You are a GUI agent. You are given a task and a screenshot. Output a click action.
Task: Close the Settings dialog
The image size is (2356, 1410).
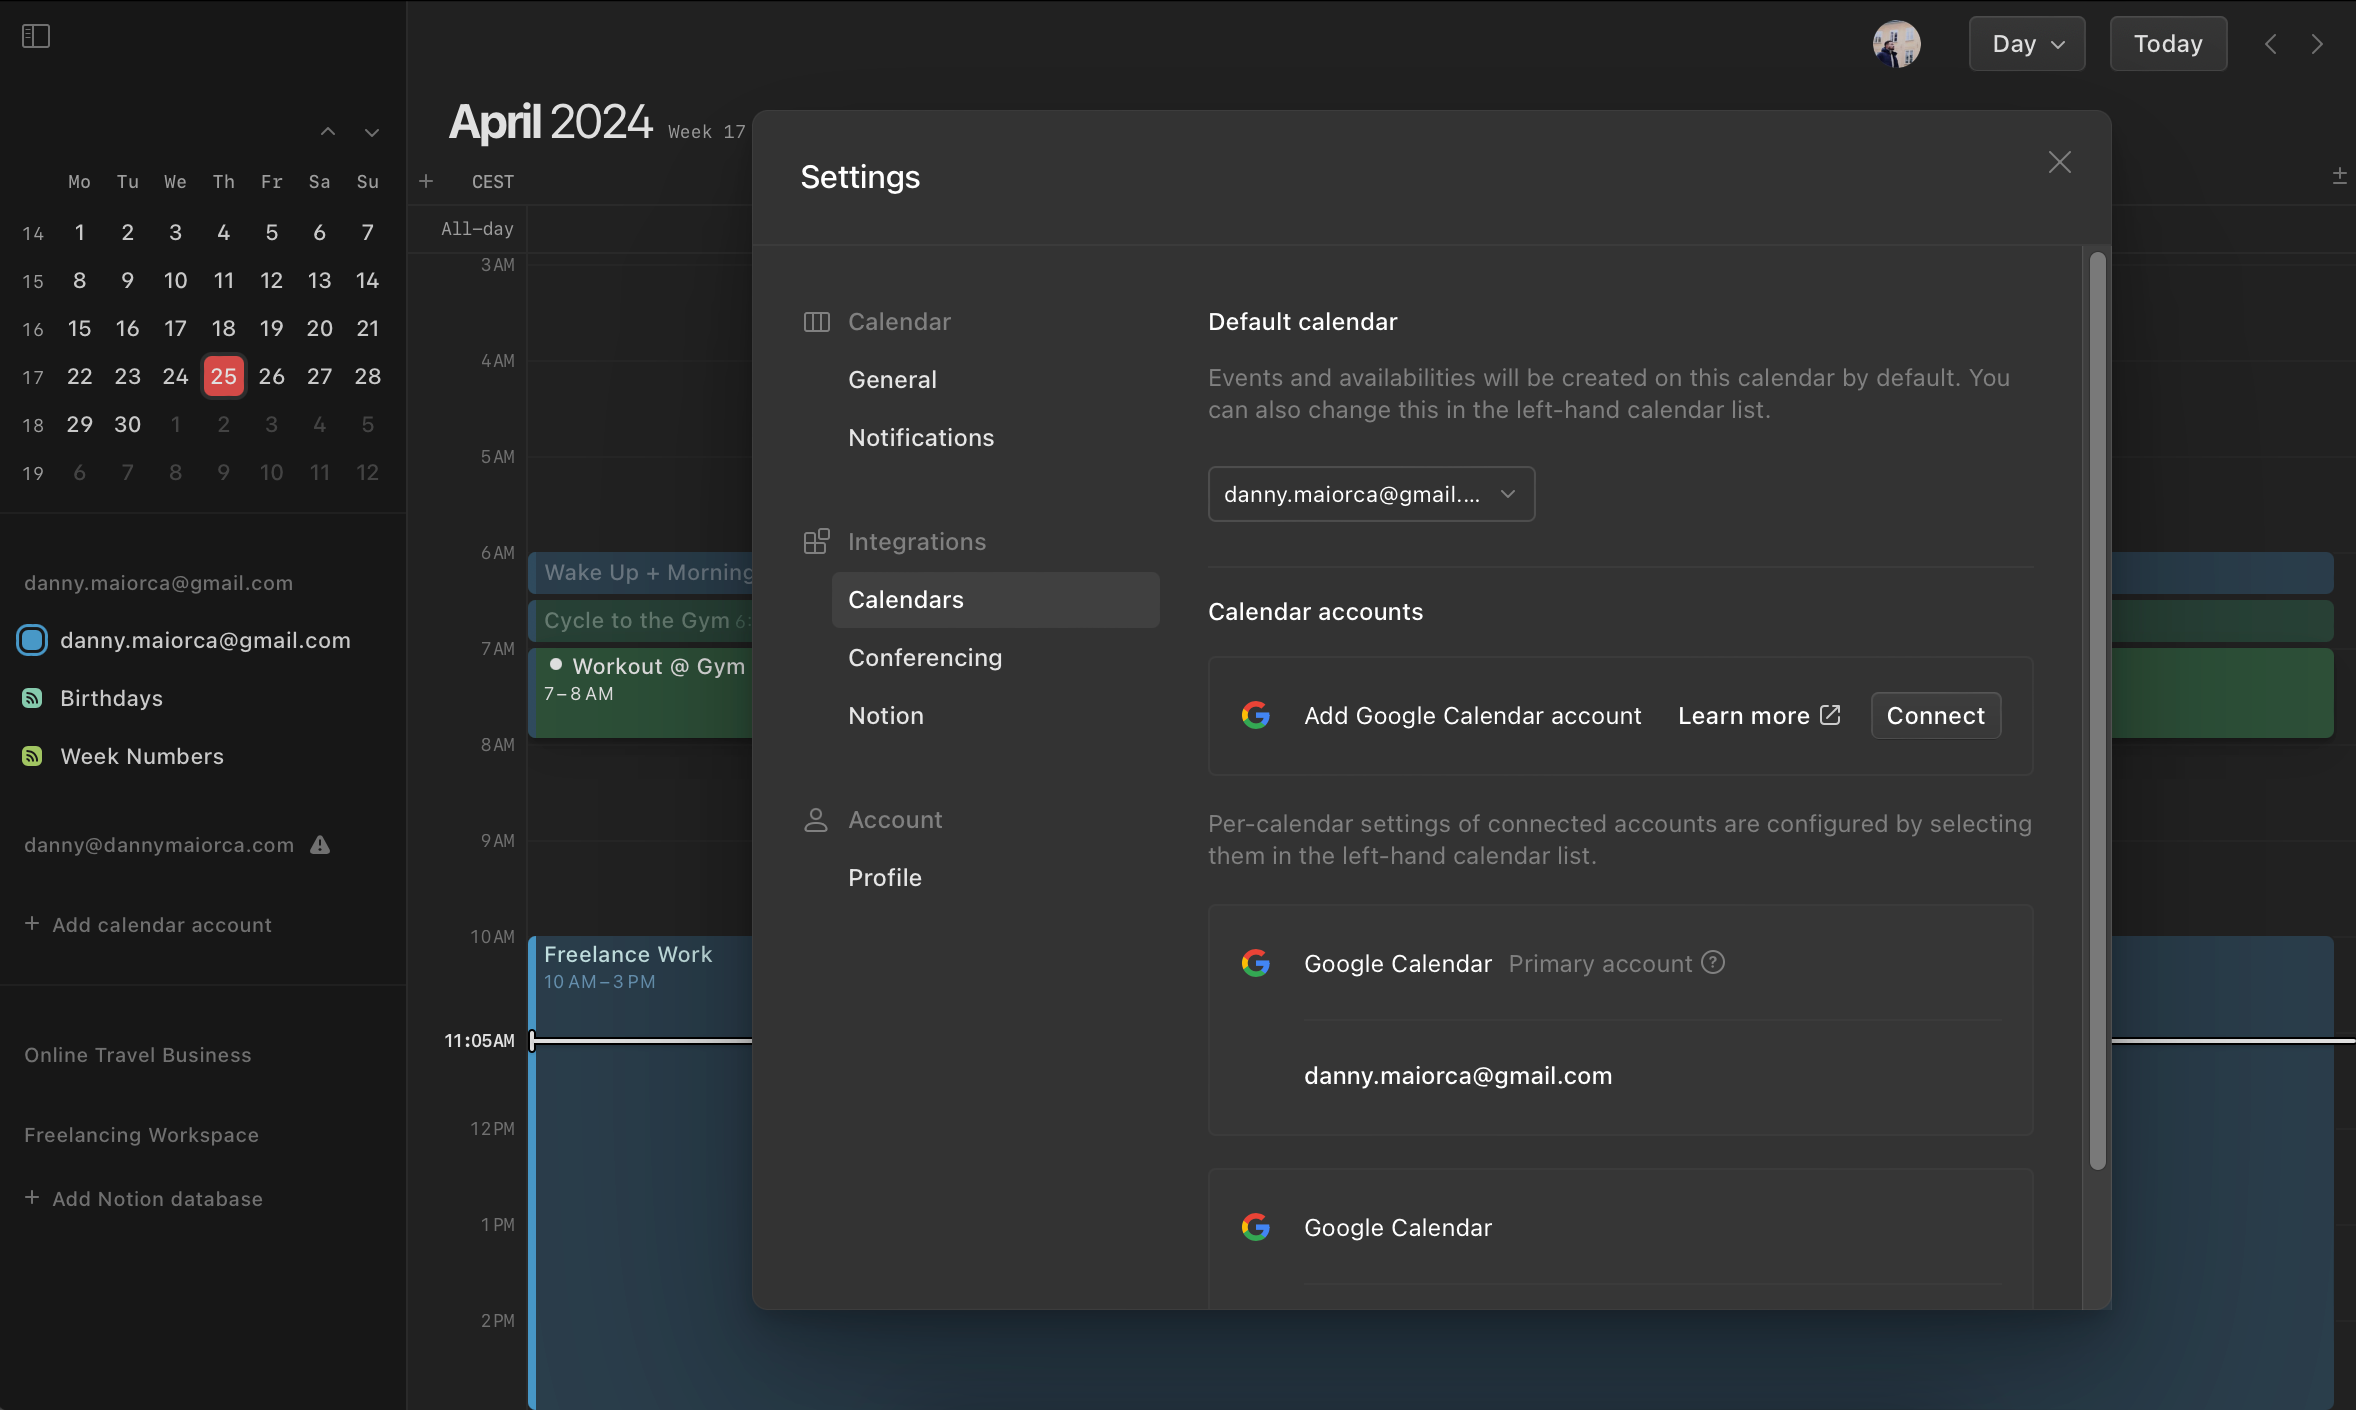pos(2059,162)
